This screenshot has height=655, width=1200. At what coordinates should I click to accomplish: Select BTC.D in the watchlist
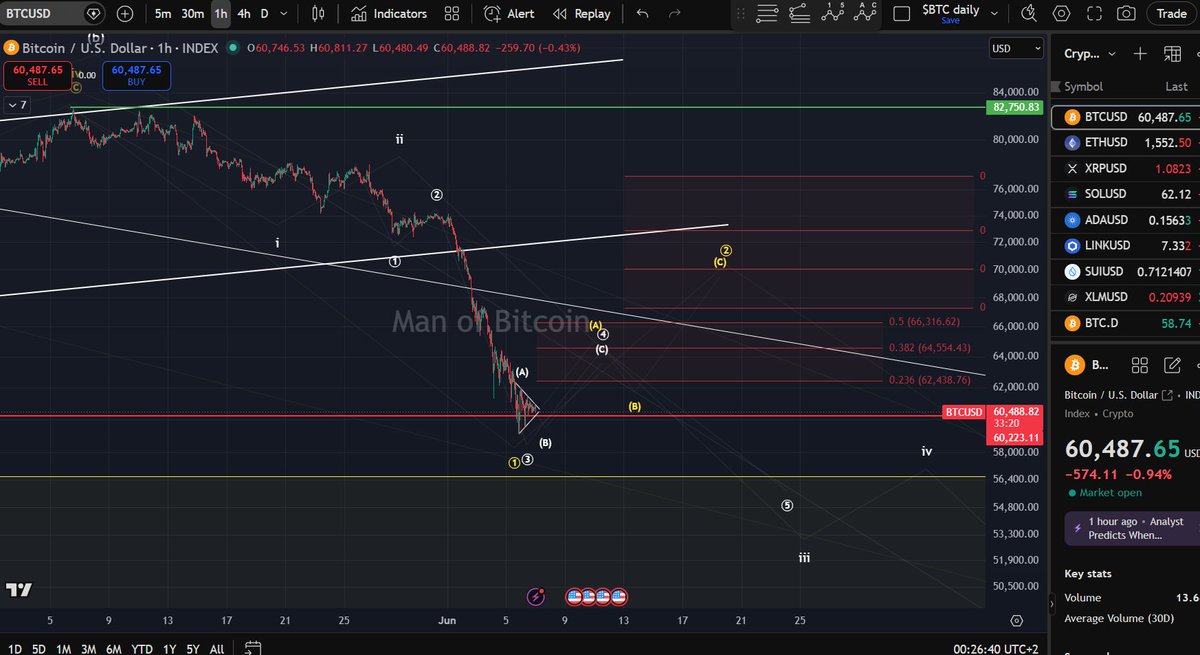(1125, 323)
